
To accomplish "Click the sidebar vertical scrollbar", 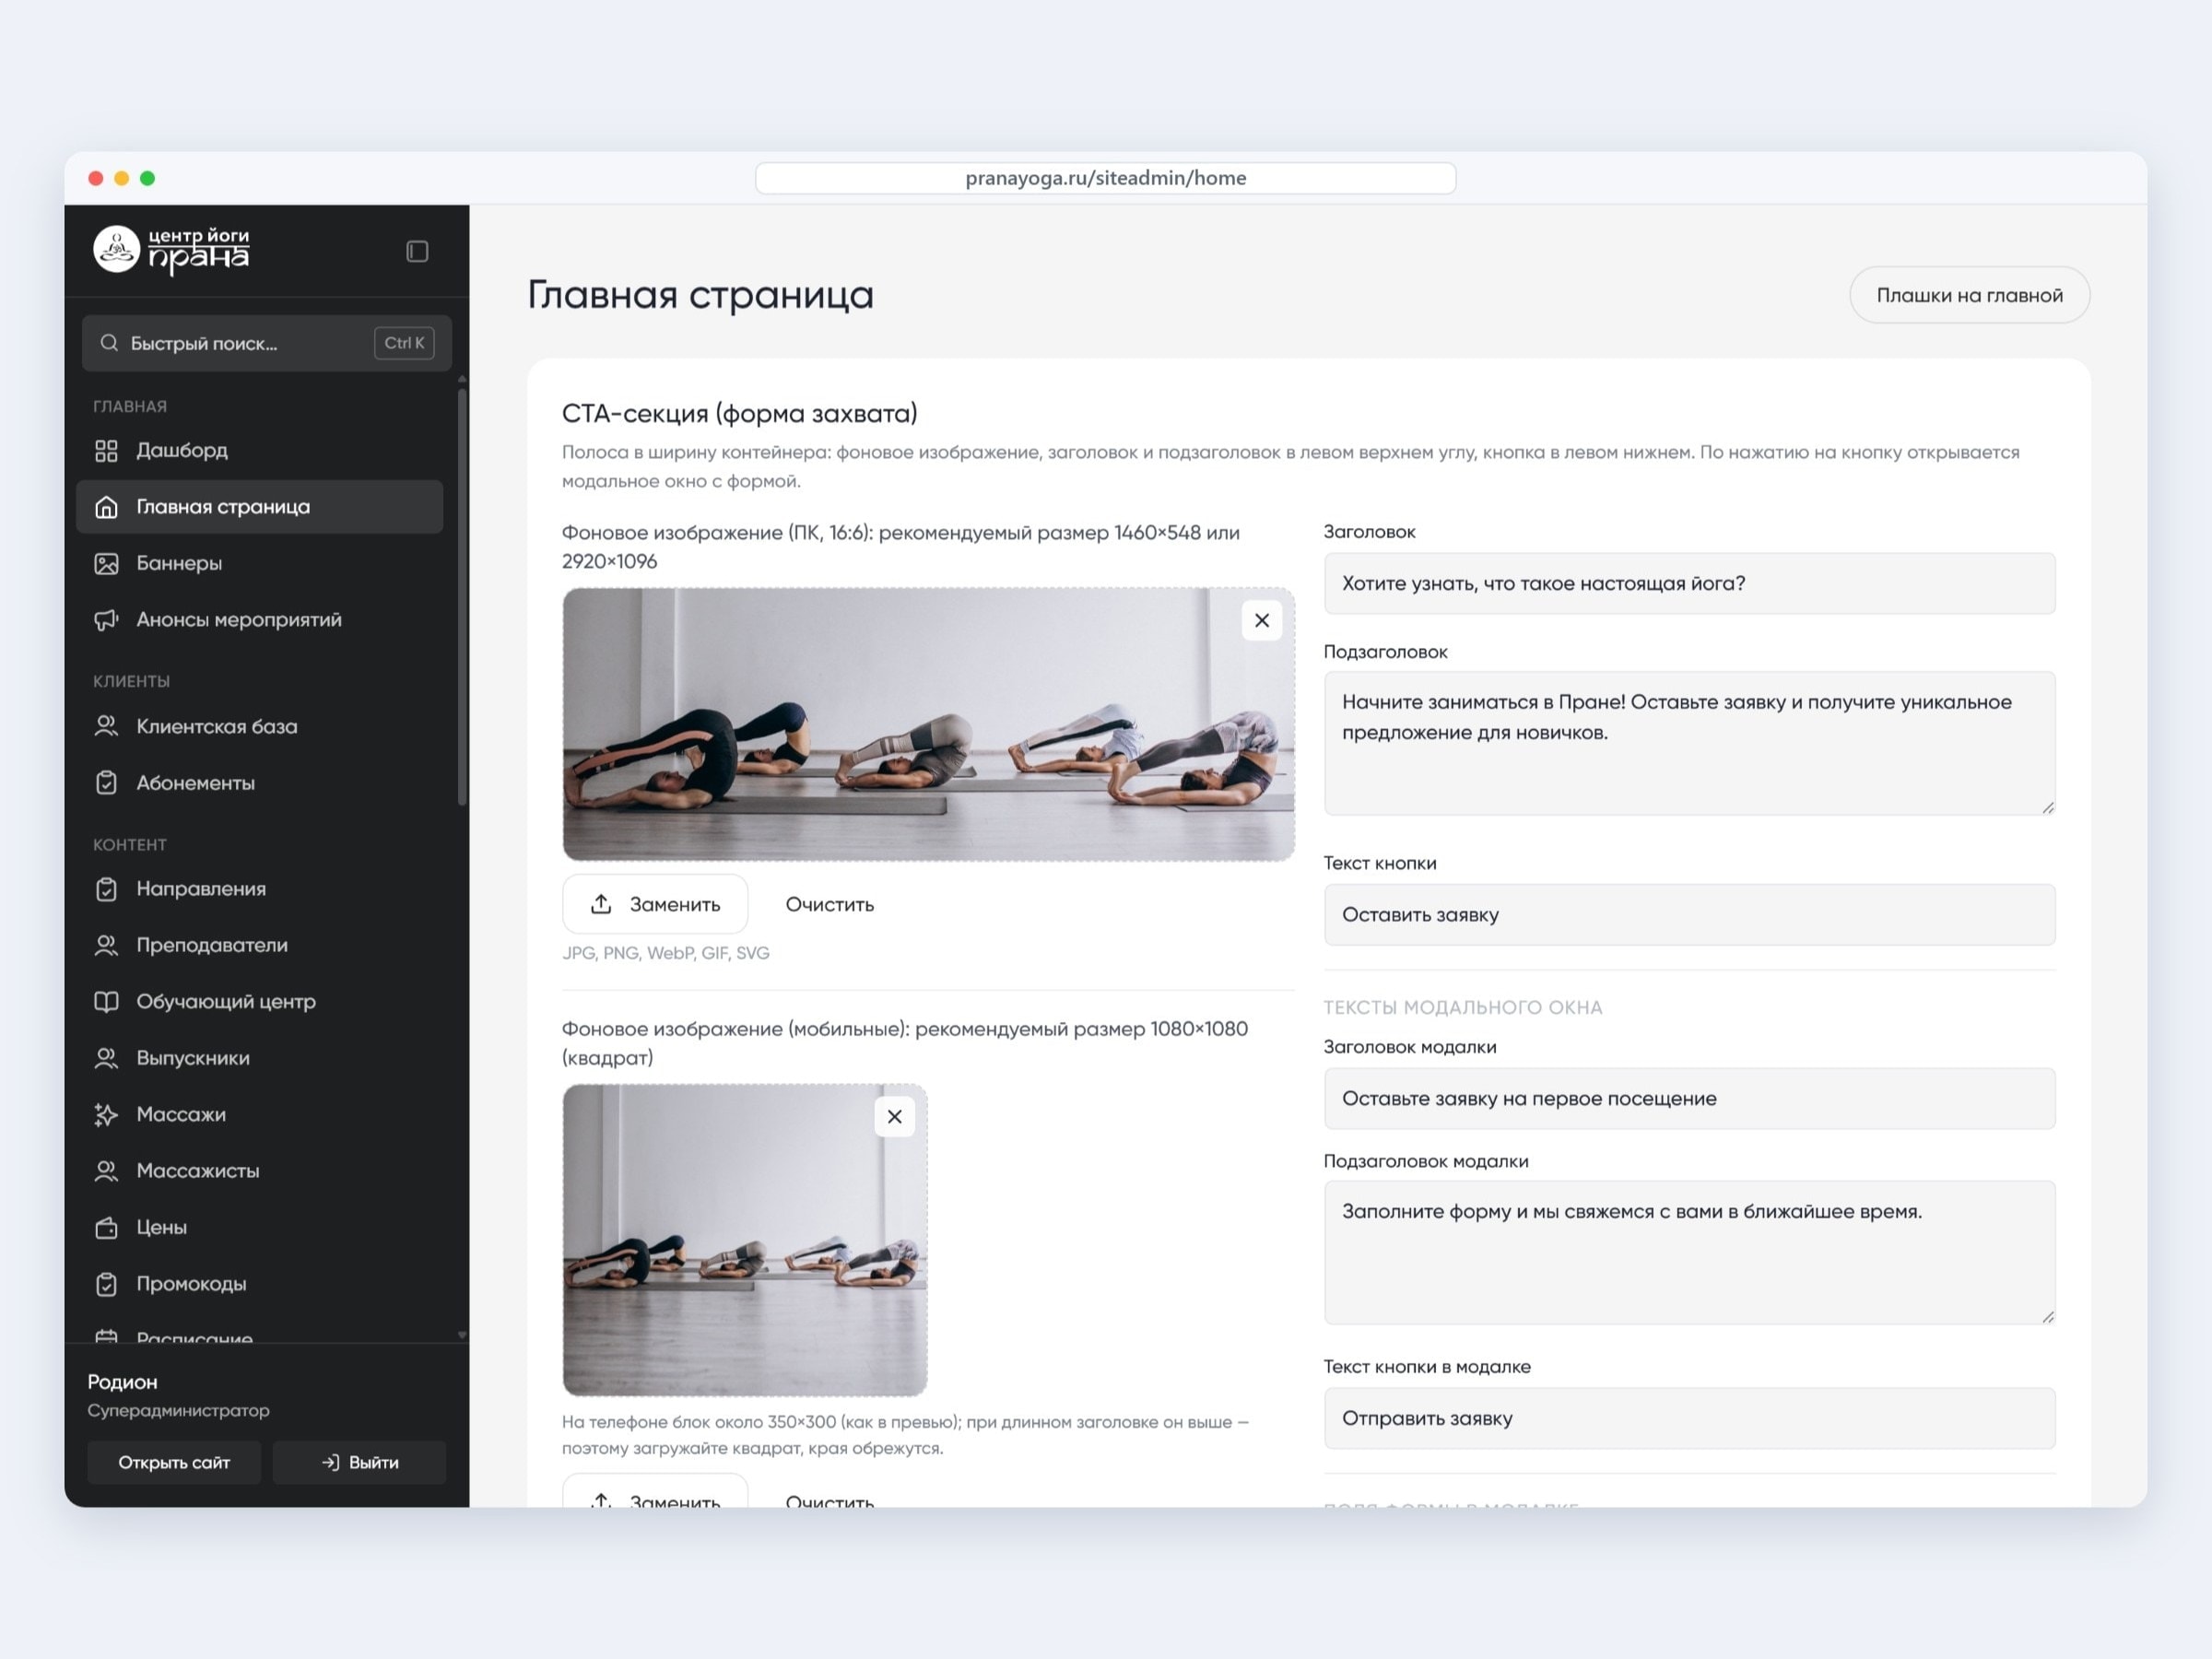I will (462, 596).
